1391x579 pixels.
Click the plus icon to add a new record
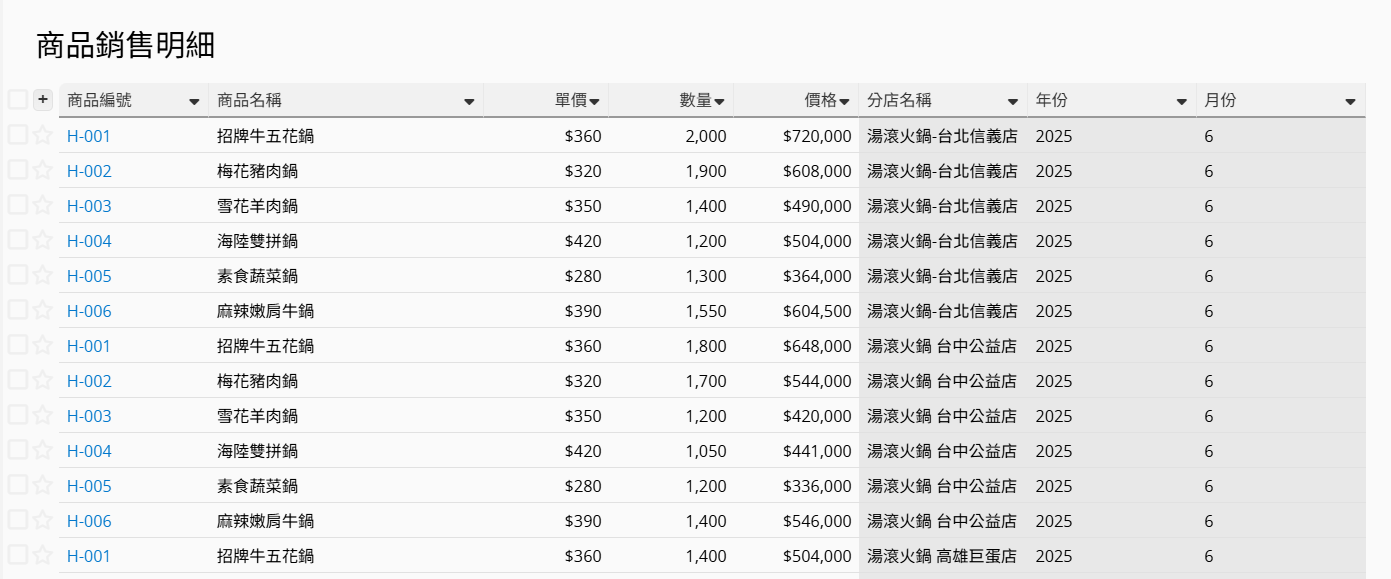click(43, 99)
